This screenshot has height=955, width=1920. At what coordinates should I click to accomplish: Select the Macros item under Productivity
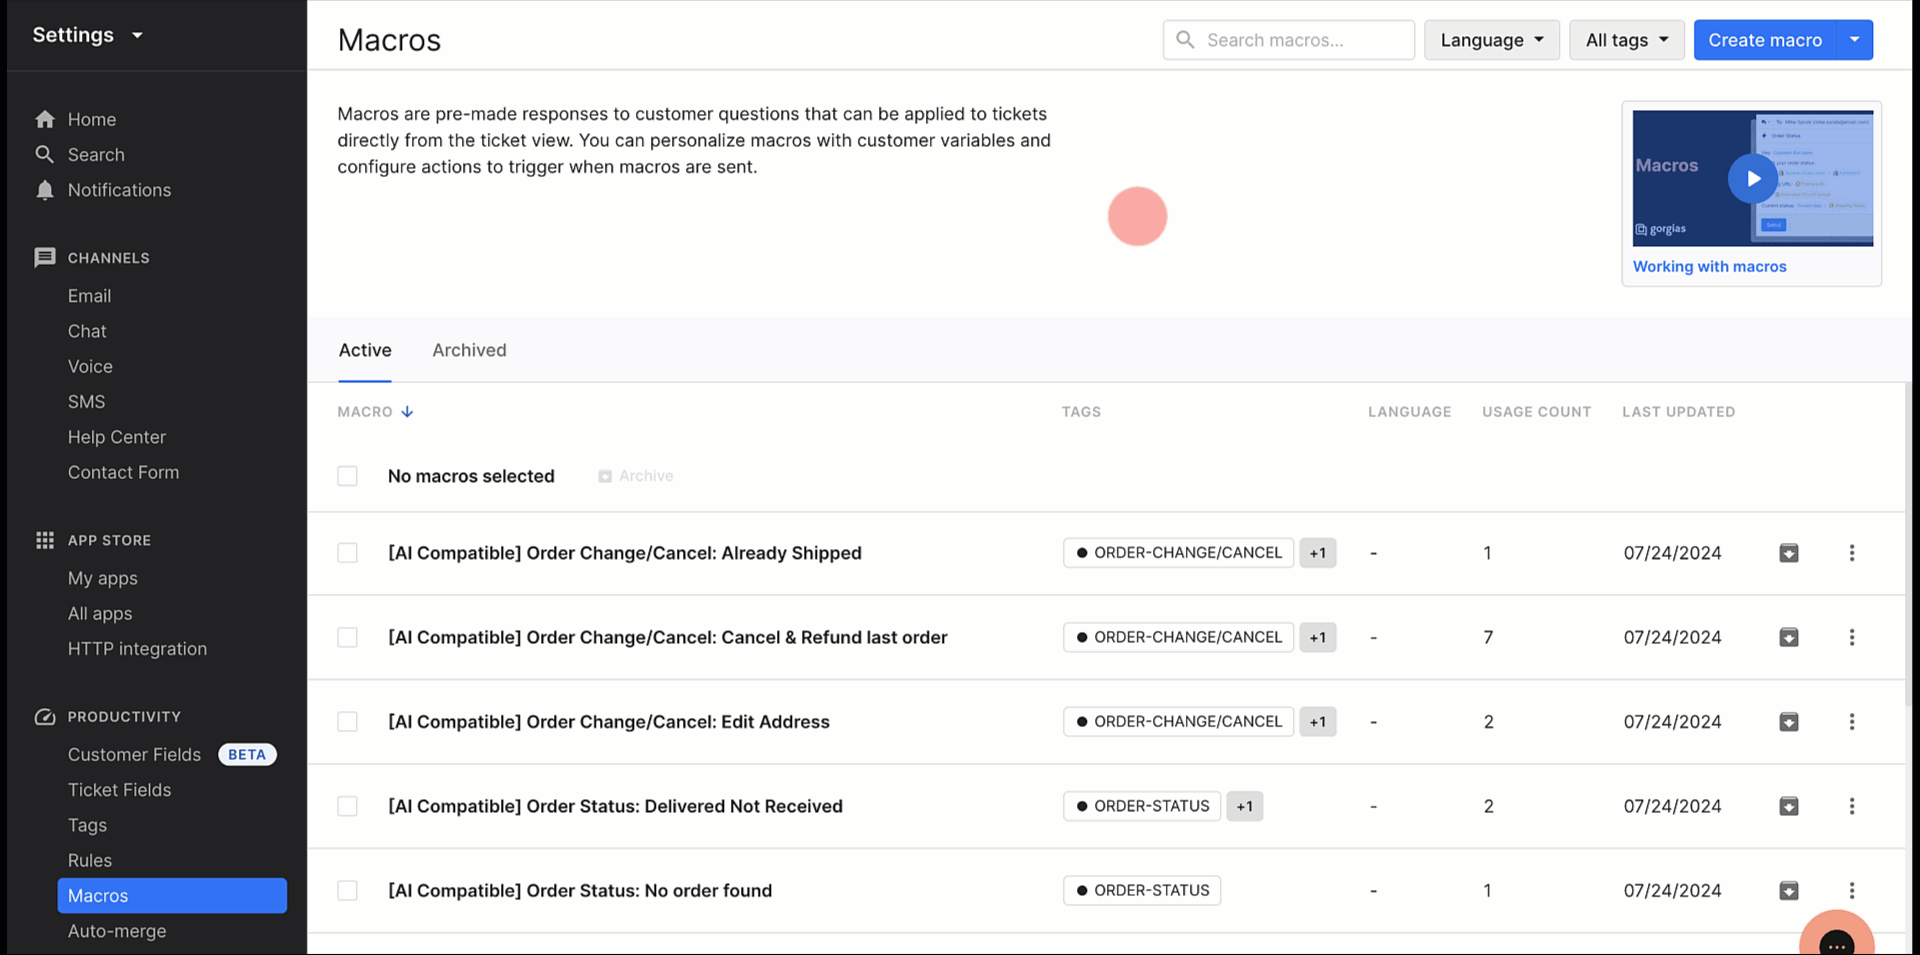pos(97,895)
